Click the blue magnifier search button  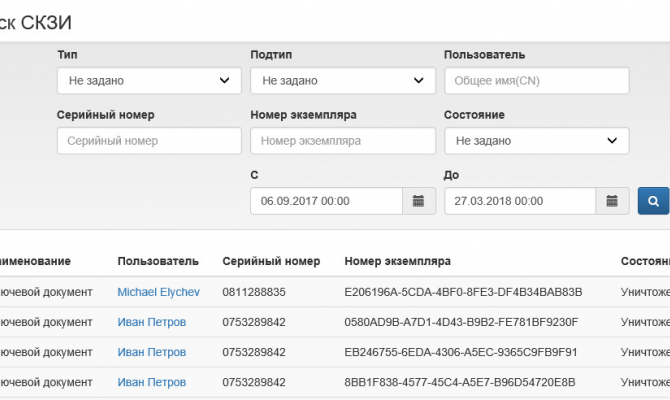click(x=653, y=201)
